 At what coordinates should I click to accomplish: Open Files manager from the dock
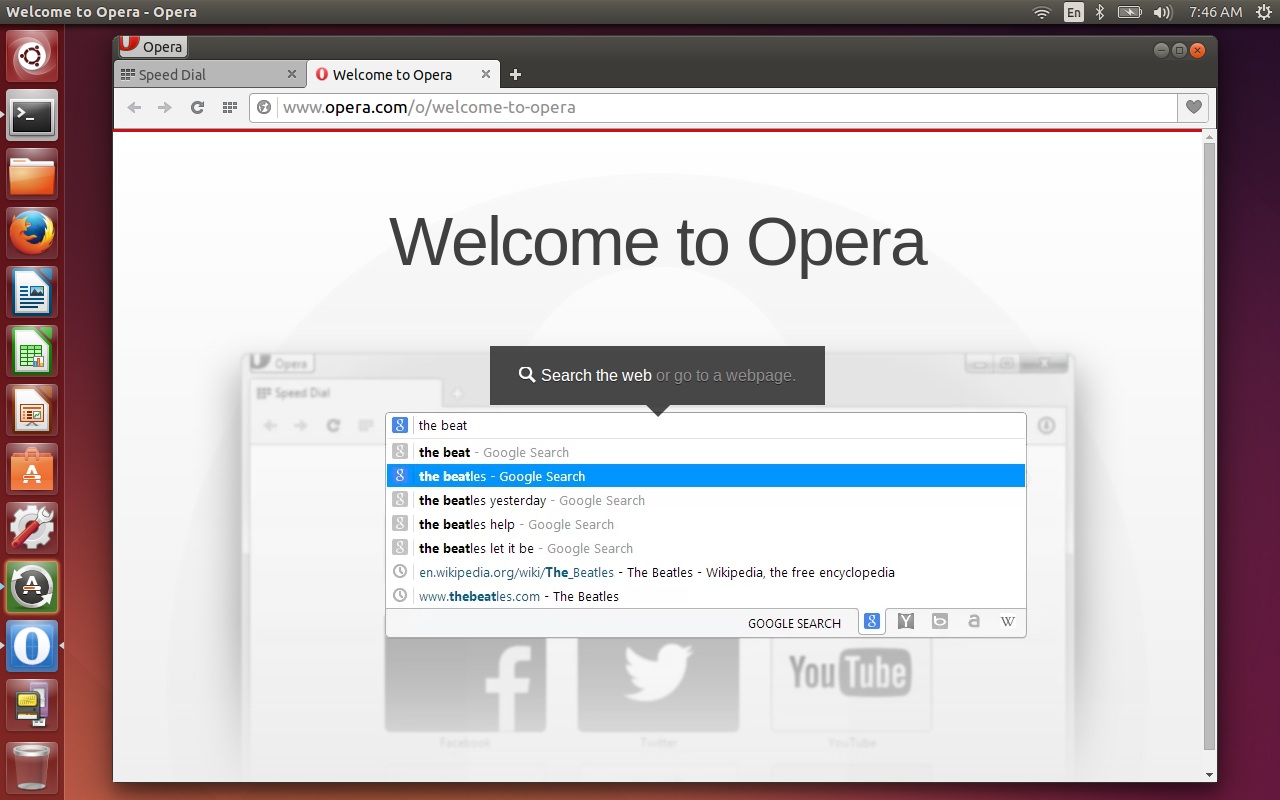click(33, 174)
